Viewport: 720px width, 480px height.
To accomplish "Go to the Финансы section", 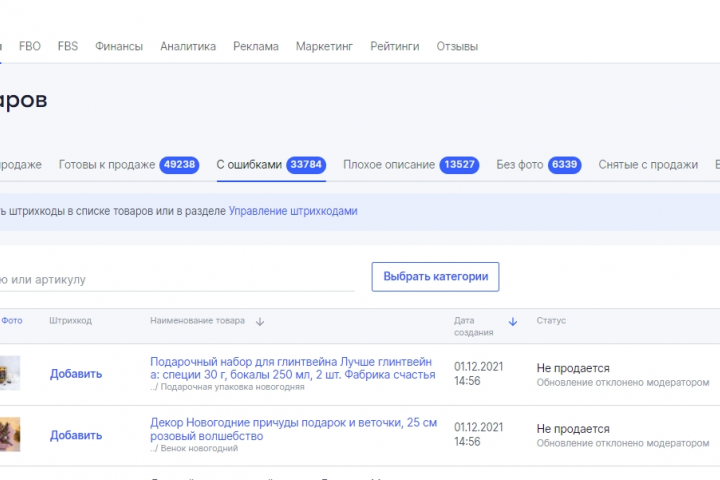I will click(x=119, y=46).
